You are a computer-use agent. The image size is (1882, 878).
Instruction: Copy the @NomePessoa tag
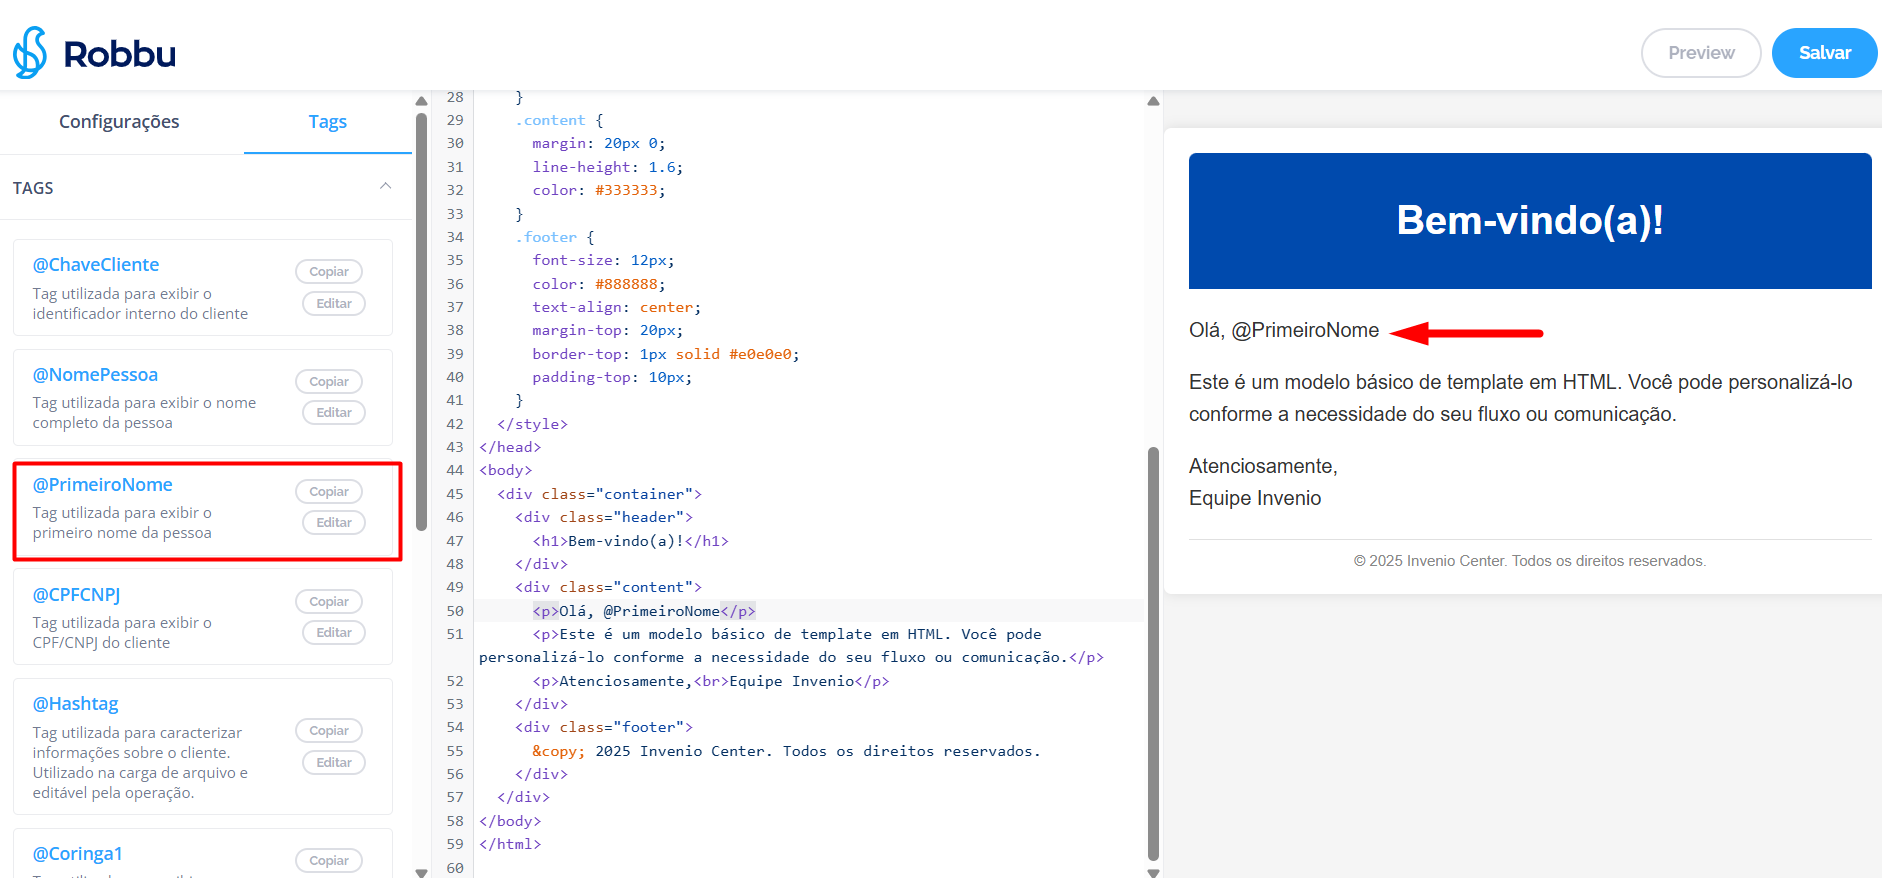[328, 382]
